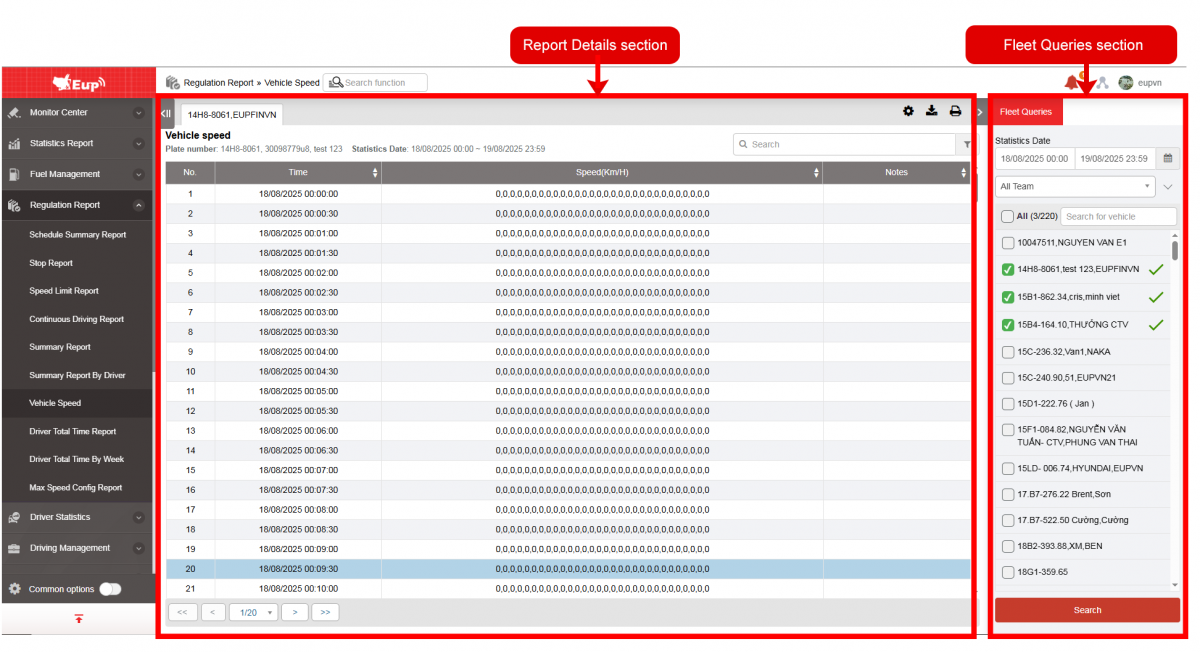Click the eupvn user avatar

tap(1125, 83)
